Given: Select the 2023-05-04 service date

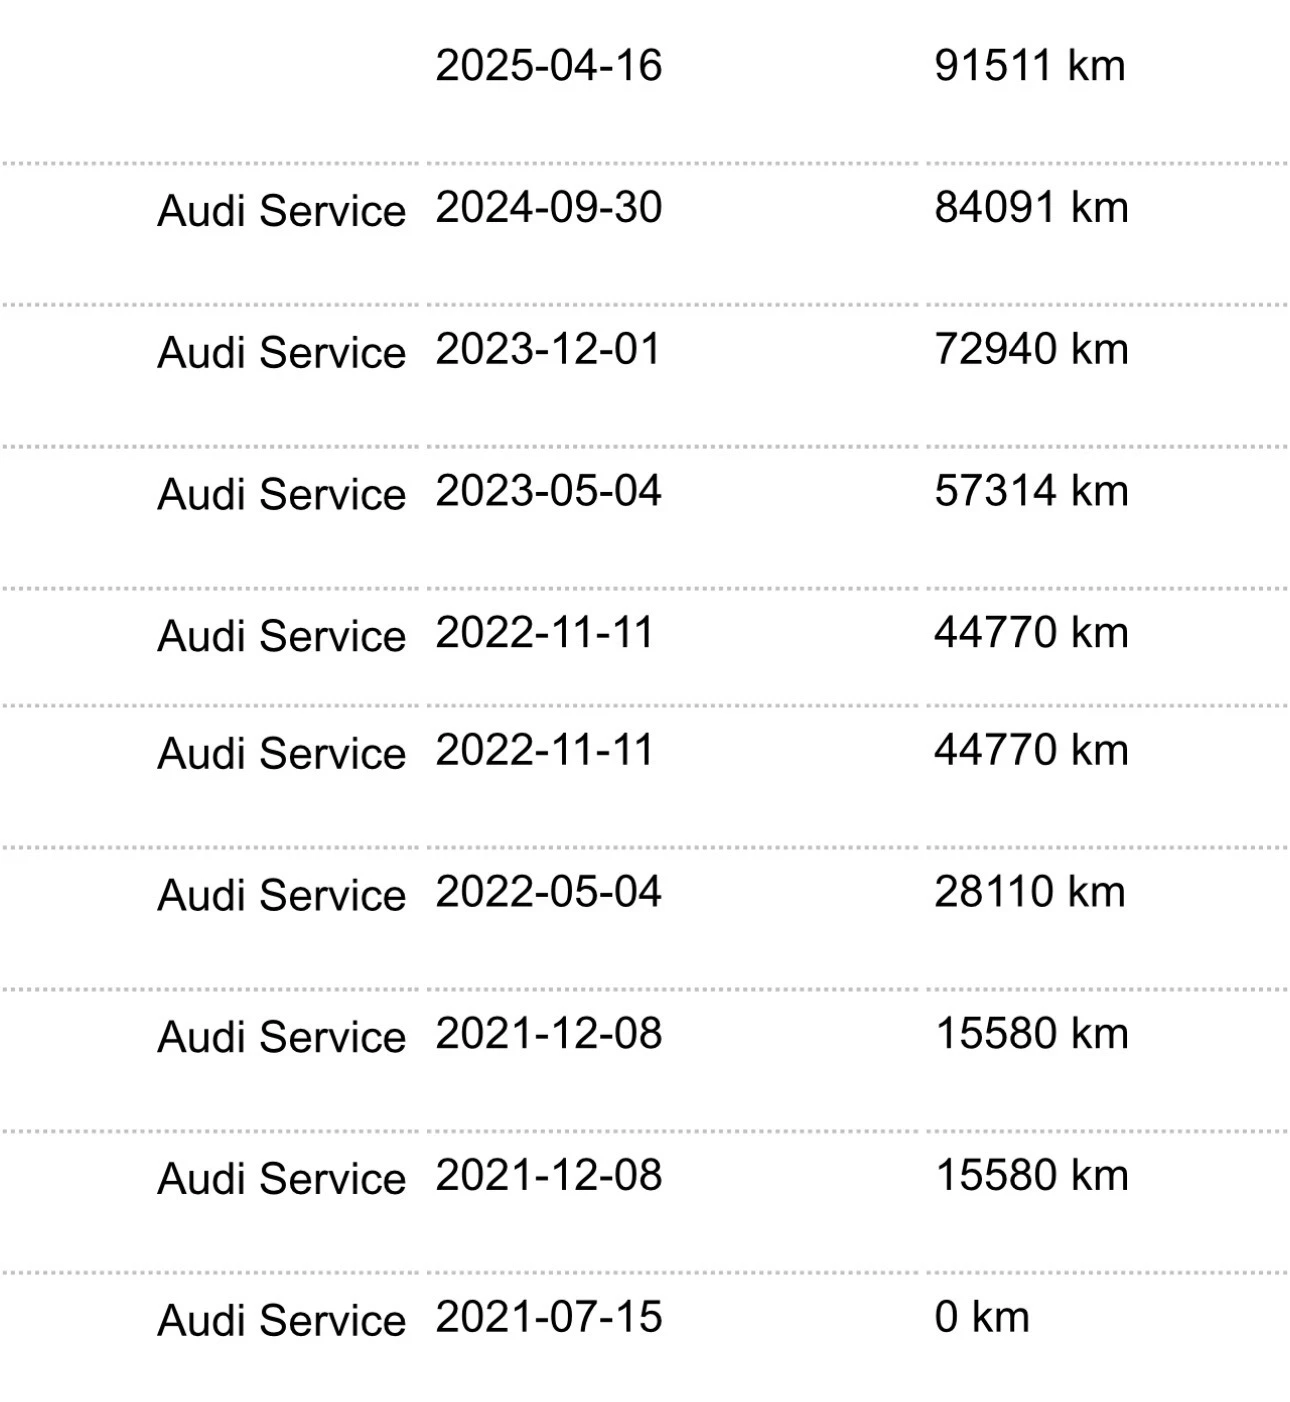Looking at the screenshot, I should (x=548, y=492).
